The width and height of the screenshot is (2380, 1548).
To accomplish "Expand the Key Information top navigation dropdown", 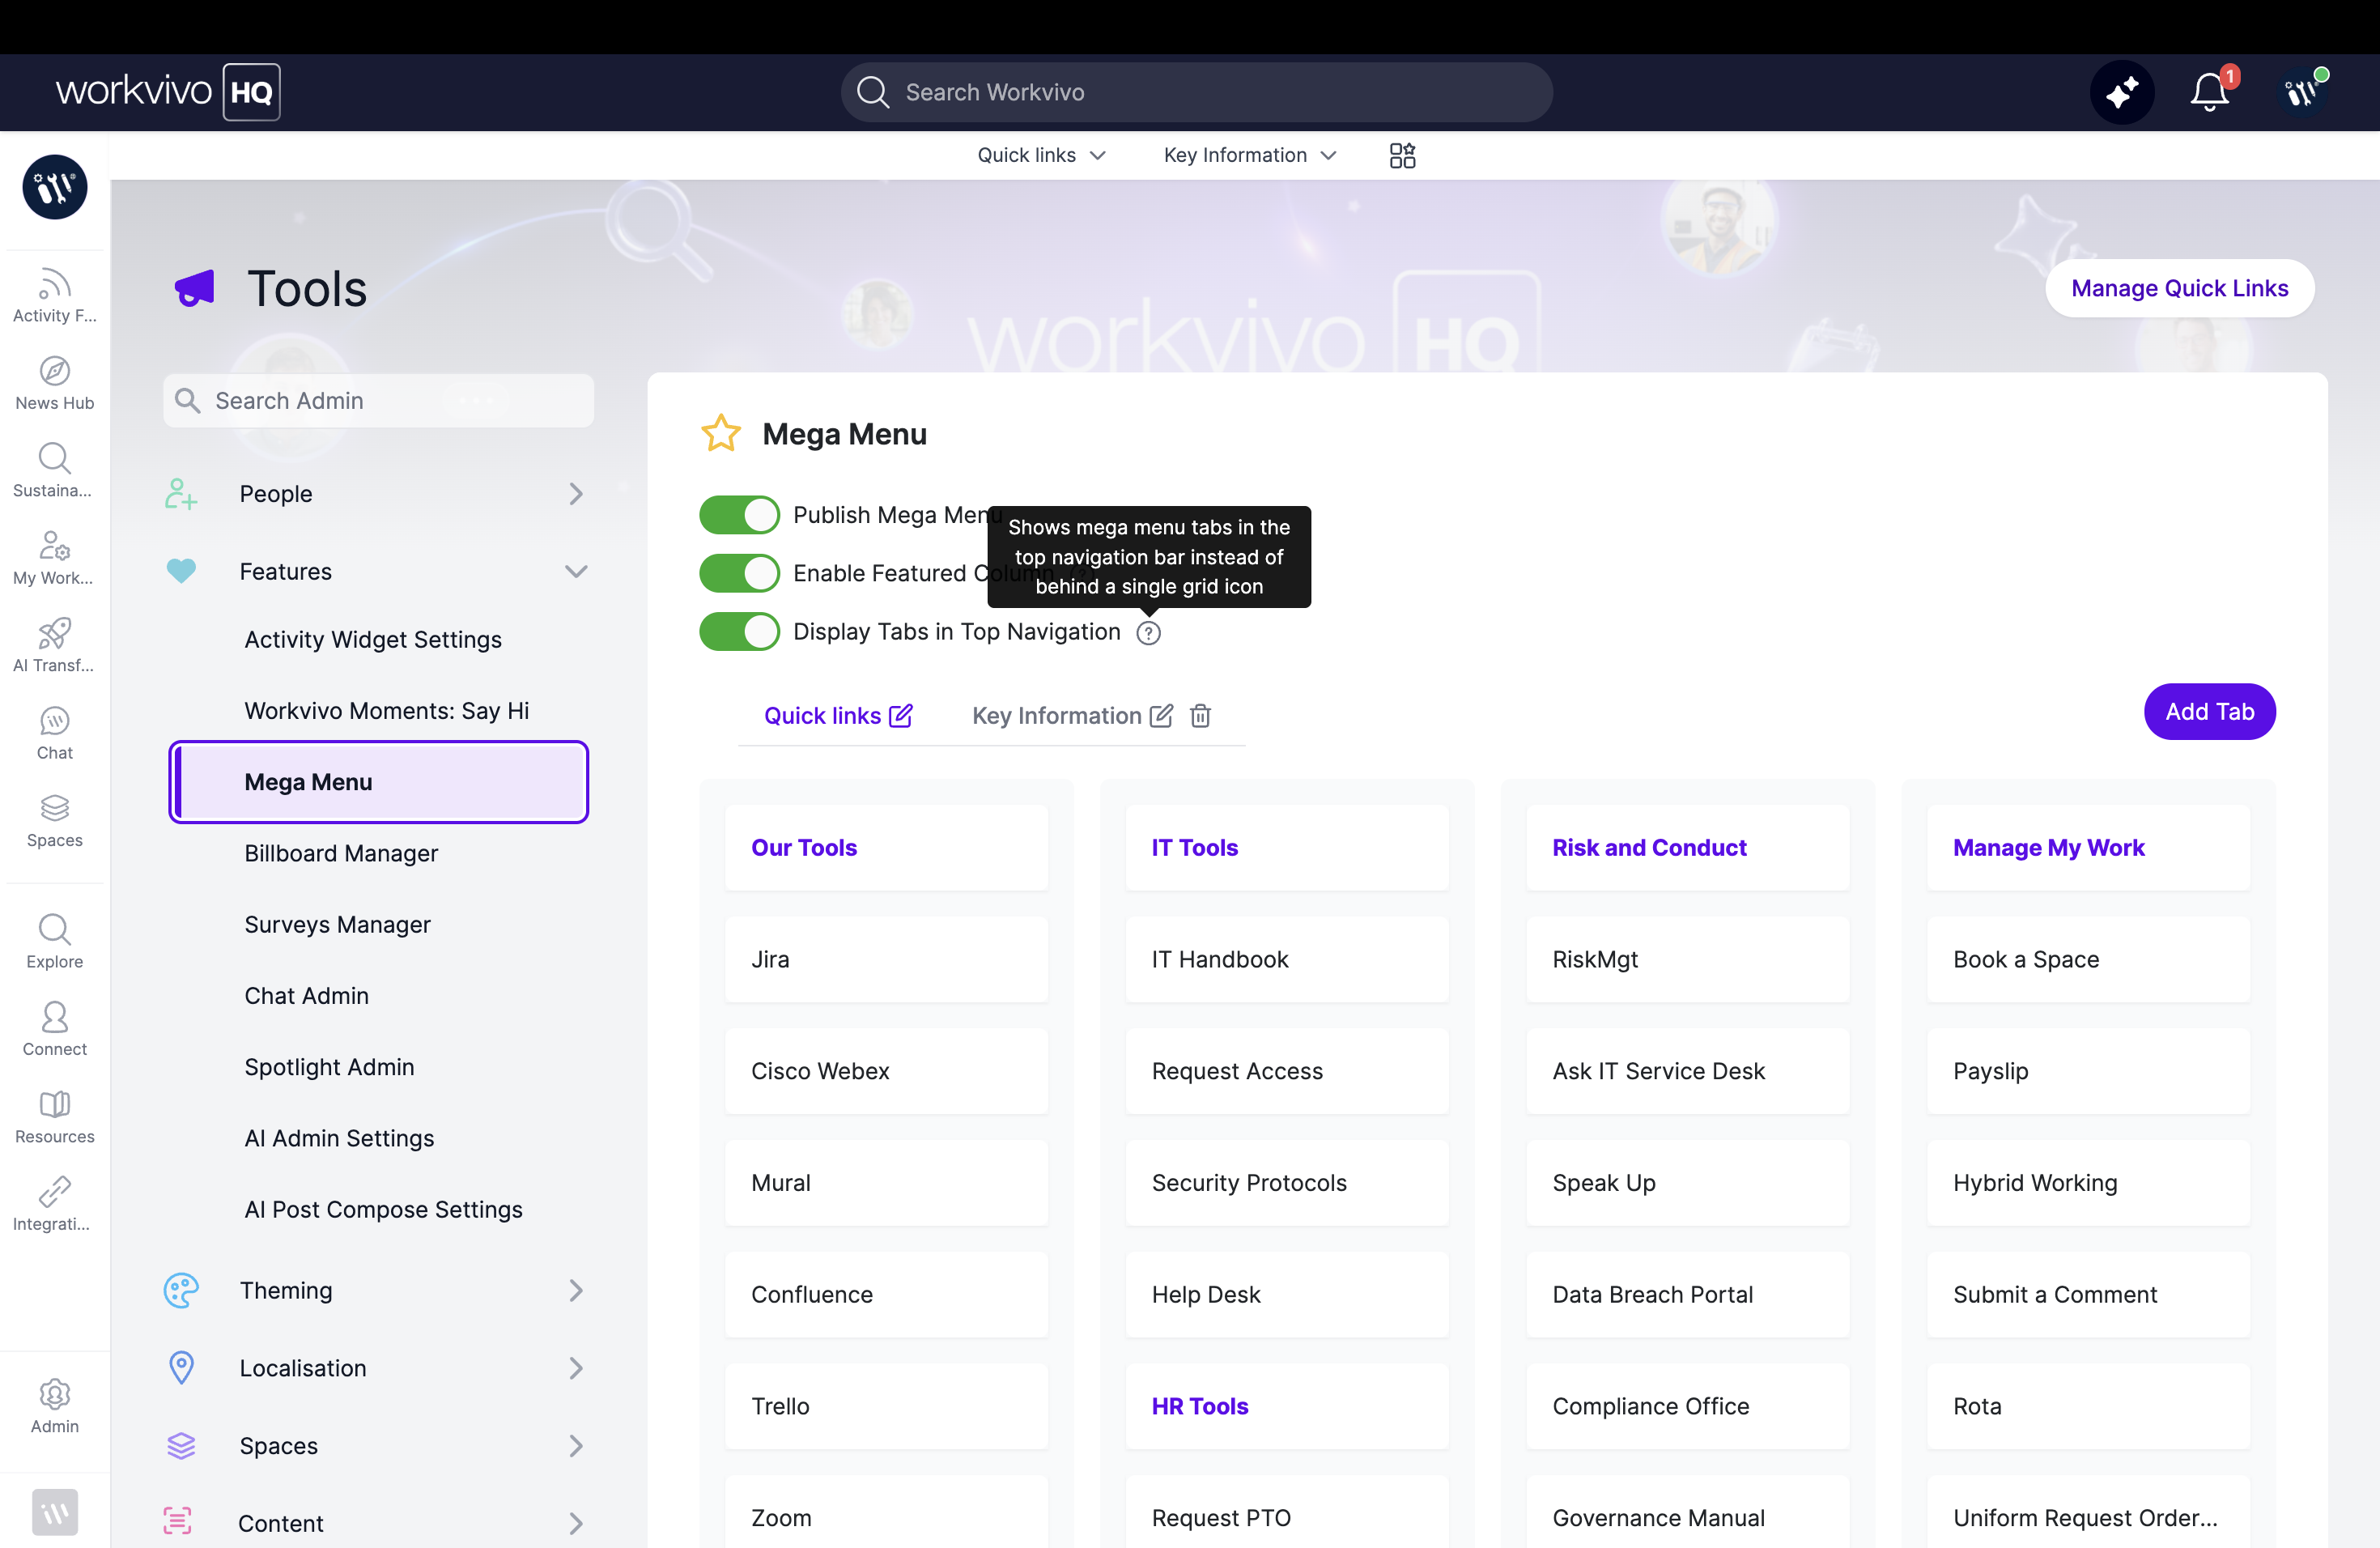I will tap(1250, 155).
